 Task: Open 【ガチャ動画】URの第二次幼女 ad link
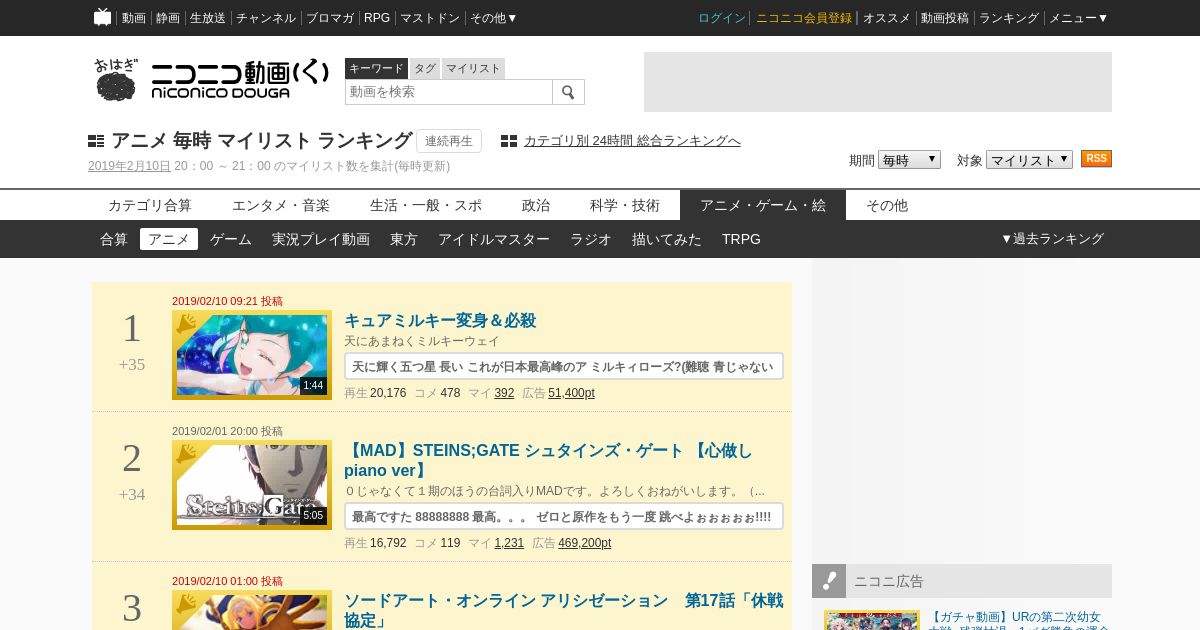tap(1018, 620)
